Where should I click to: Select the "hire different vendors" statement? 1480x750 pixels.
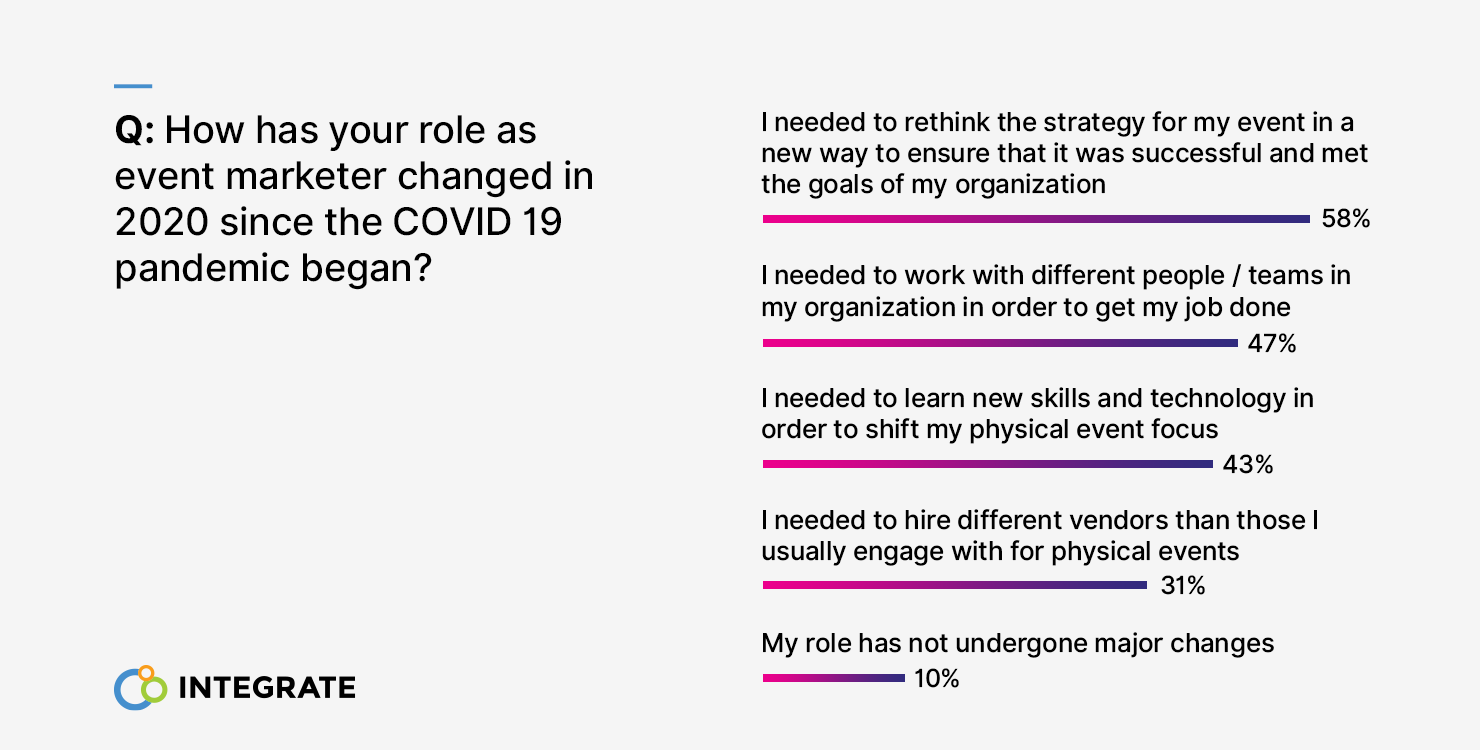(x=1040, y=535)
